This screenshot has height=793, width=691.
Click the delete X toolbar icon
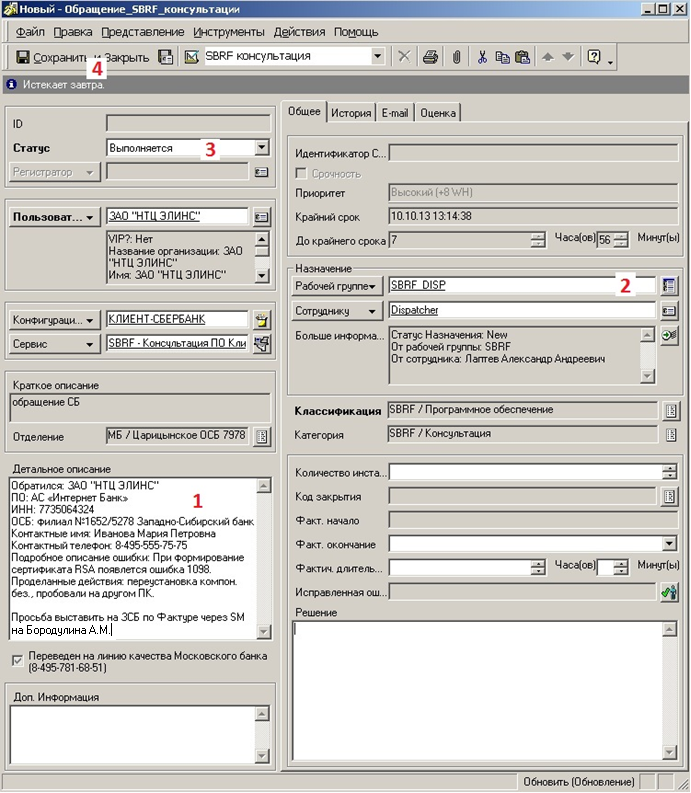coord(404,56)
